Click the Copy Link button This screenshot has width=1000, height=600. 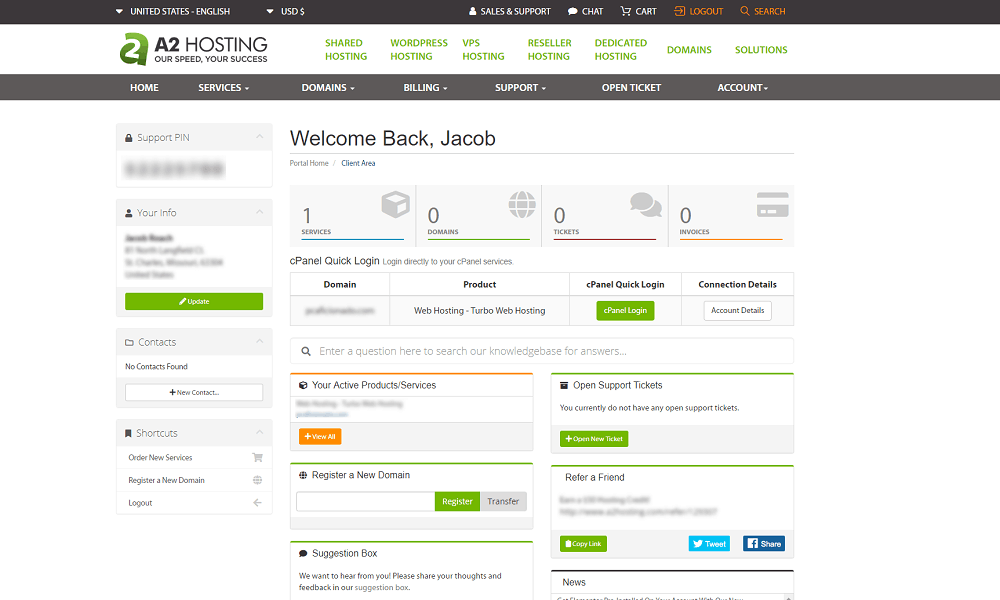583,544
